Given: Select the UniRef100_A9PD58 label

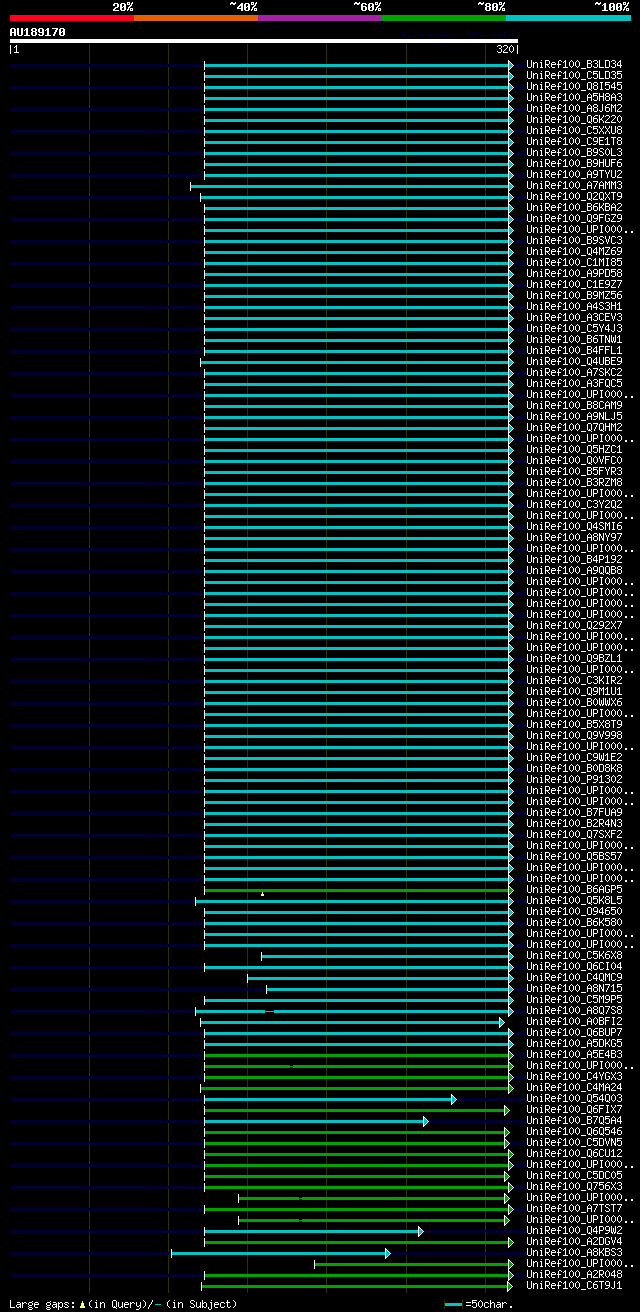Looking at the screenshot, I should click(574, 274).
